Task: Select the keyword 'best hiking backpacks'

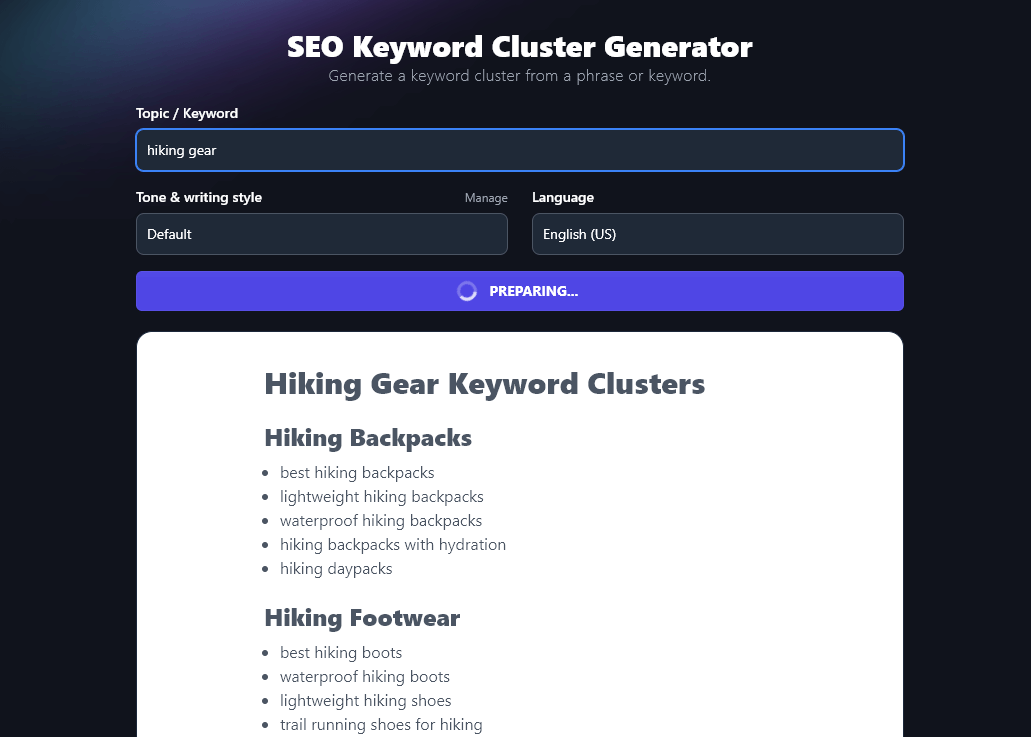Action: coord(357,472)
